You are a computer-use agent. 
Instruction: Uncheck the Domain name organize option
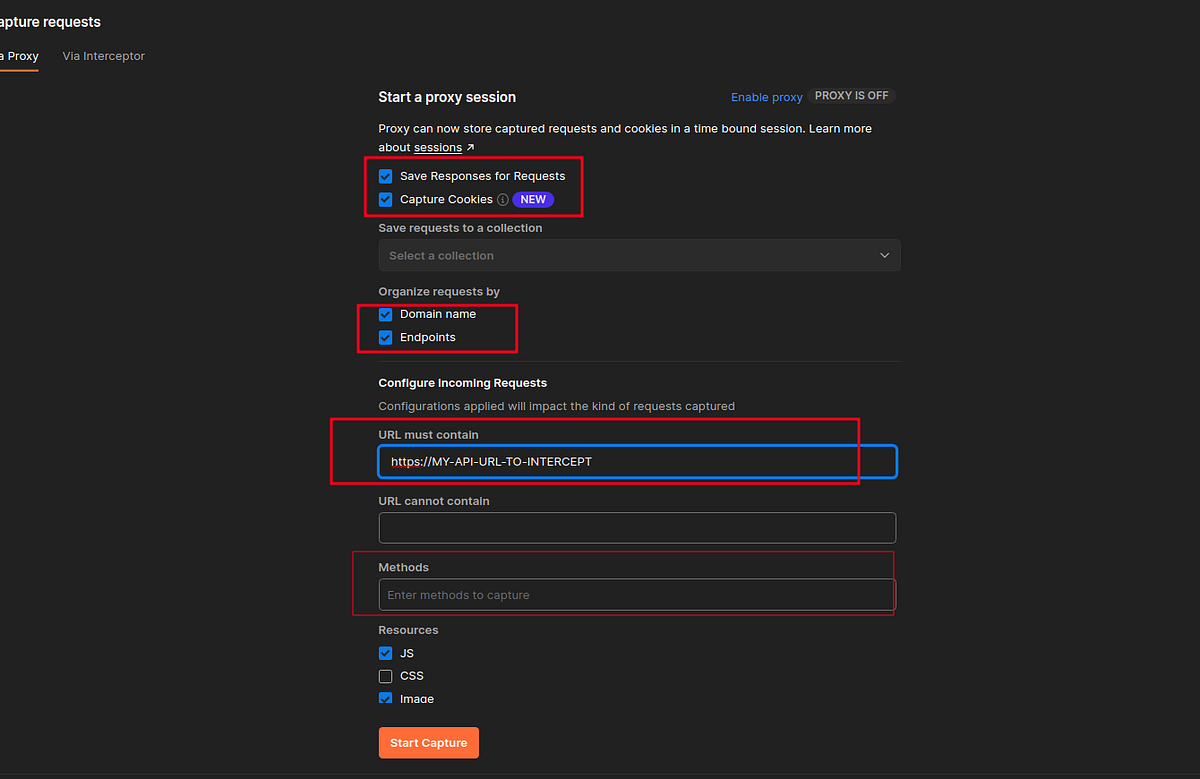tap(385, 313)
